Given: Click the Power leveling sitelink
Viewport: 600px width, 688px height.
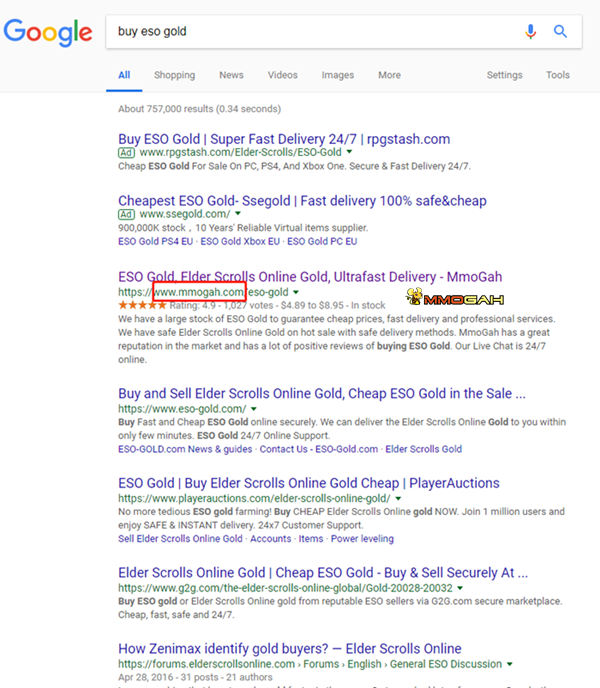Looking at the screenshot, I should 362,539.
